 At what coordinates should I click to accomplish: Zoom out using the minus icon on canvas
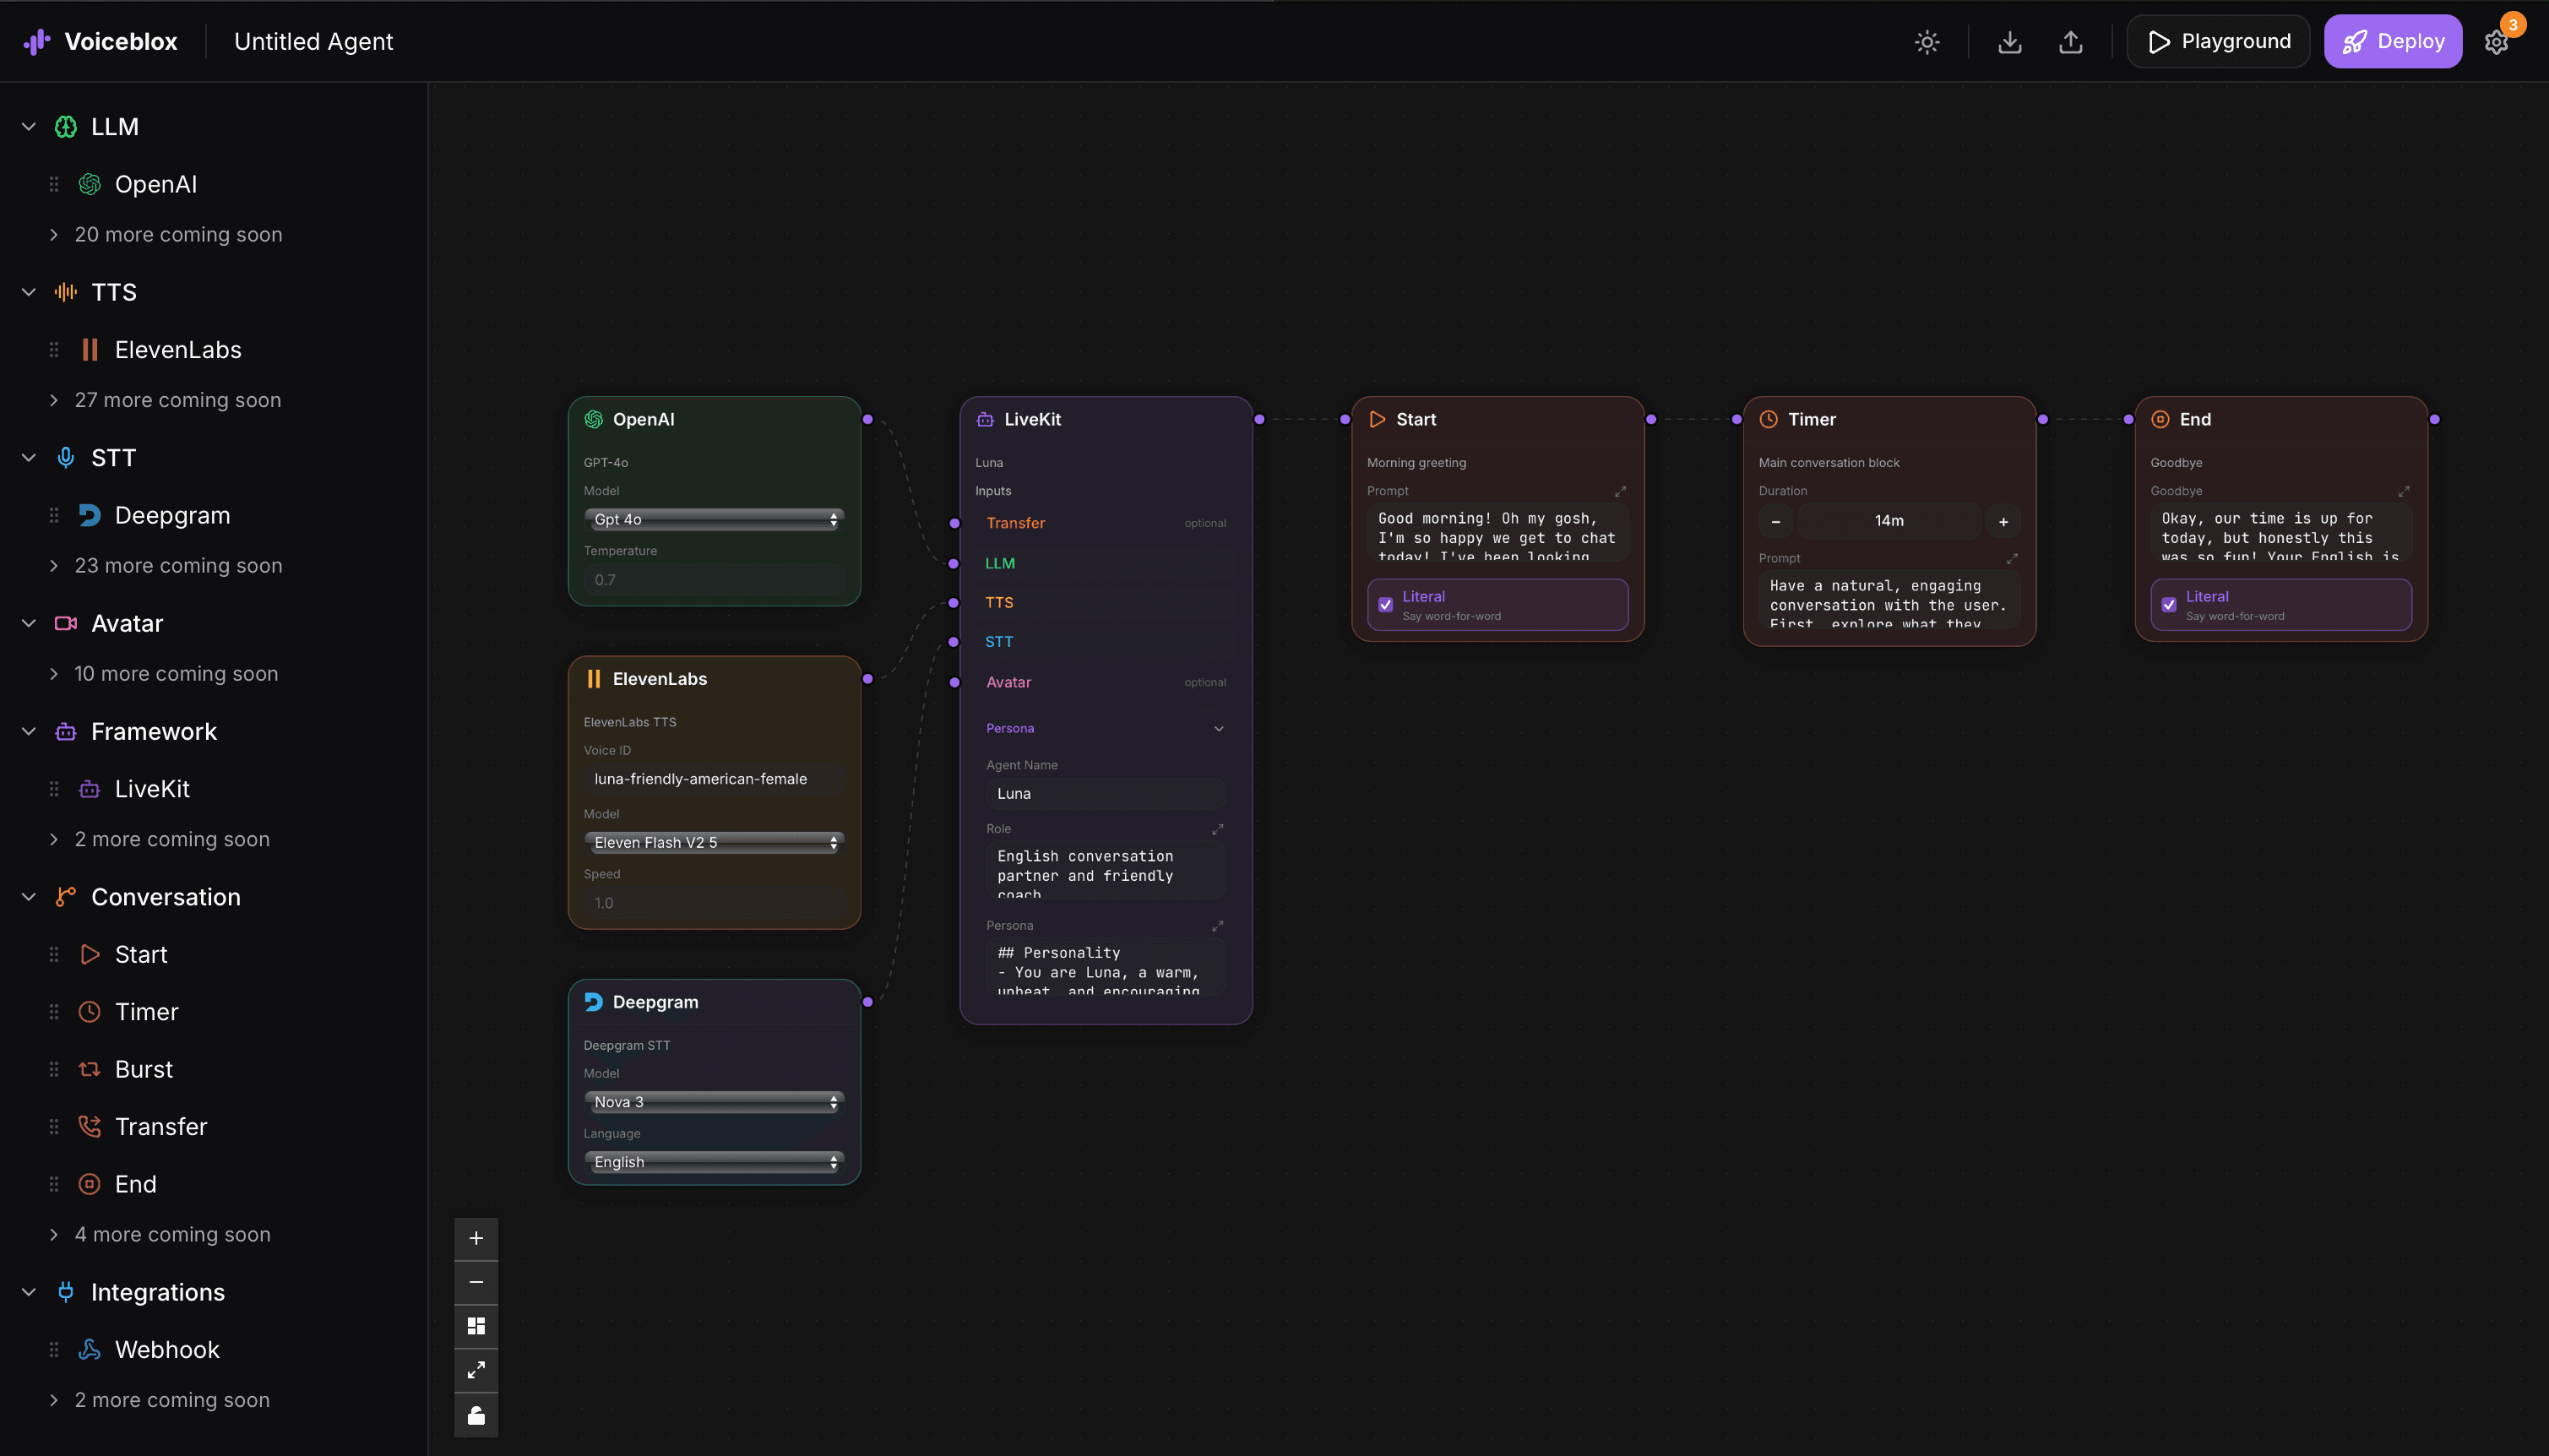pos(477,1282)
